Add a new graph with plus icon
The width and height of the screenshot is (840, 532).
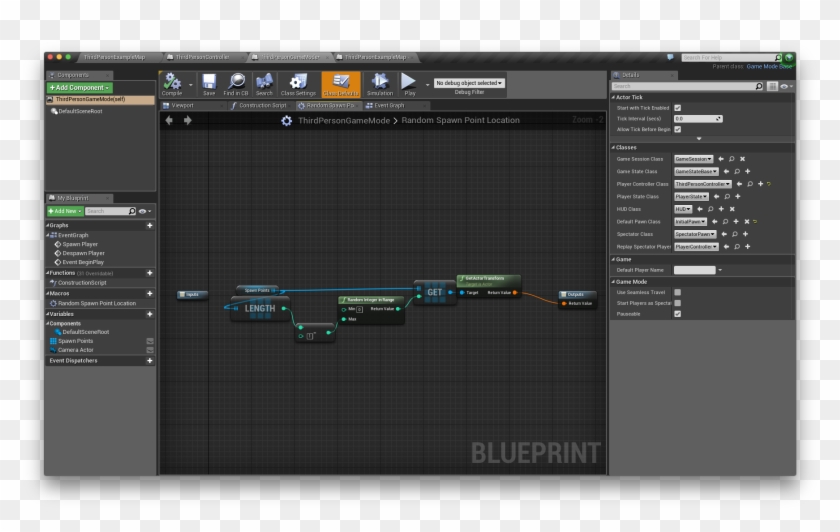point(150,226)
